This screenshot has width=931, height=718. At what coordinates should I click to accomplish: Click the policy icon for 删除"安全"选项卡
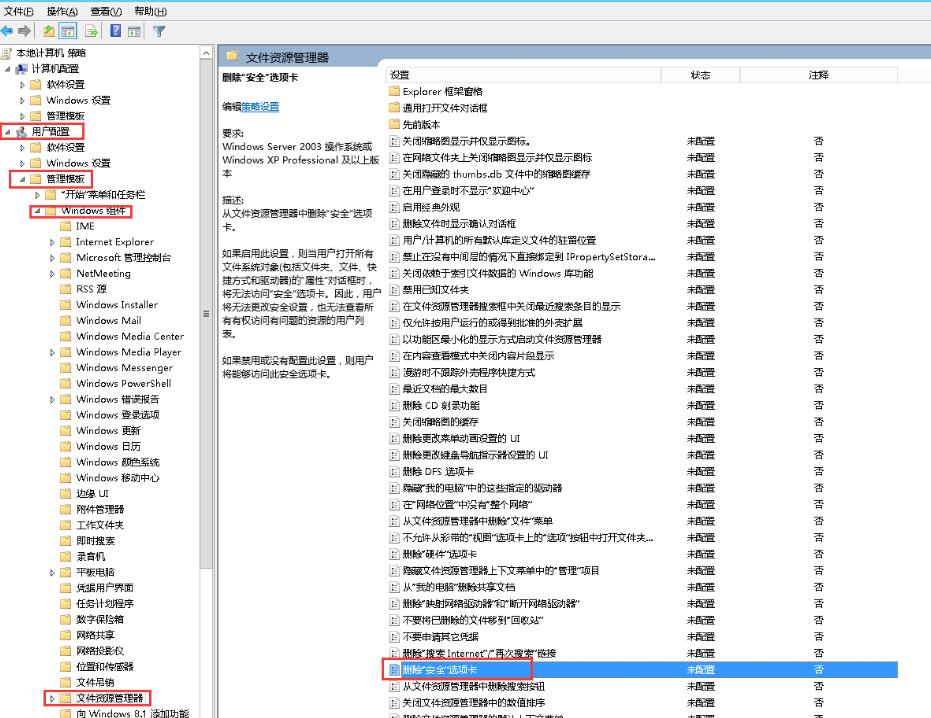coord(394,669)
